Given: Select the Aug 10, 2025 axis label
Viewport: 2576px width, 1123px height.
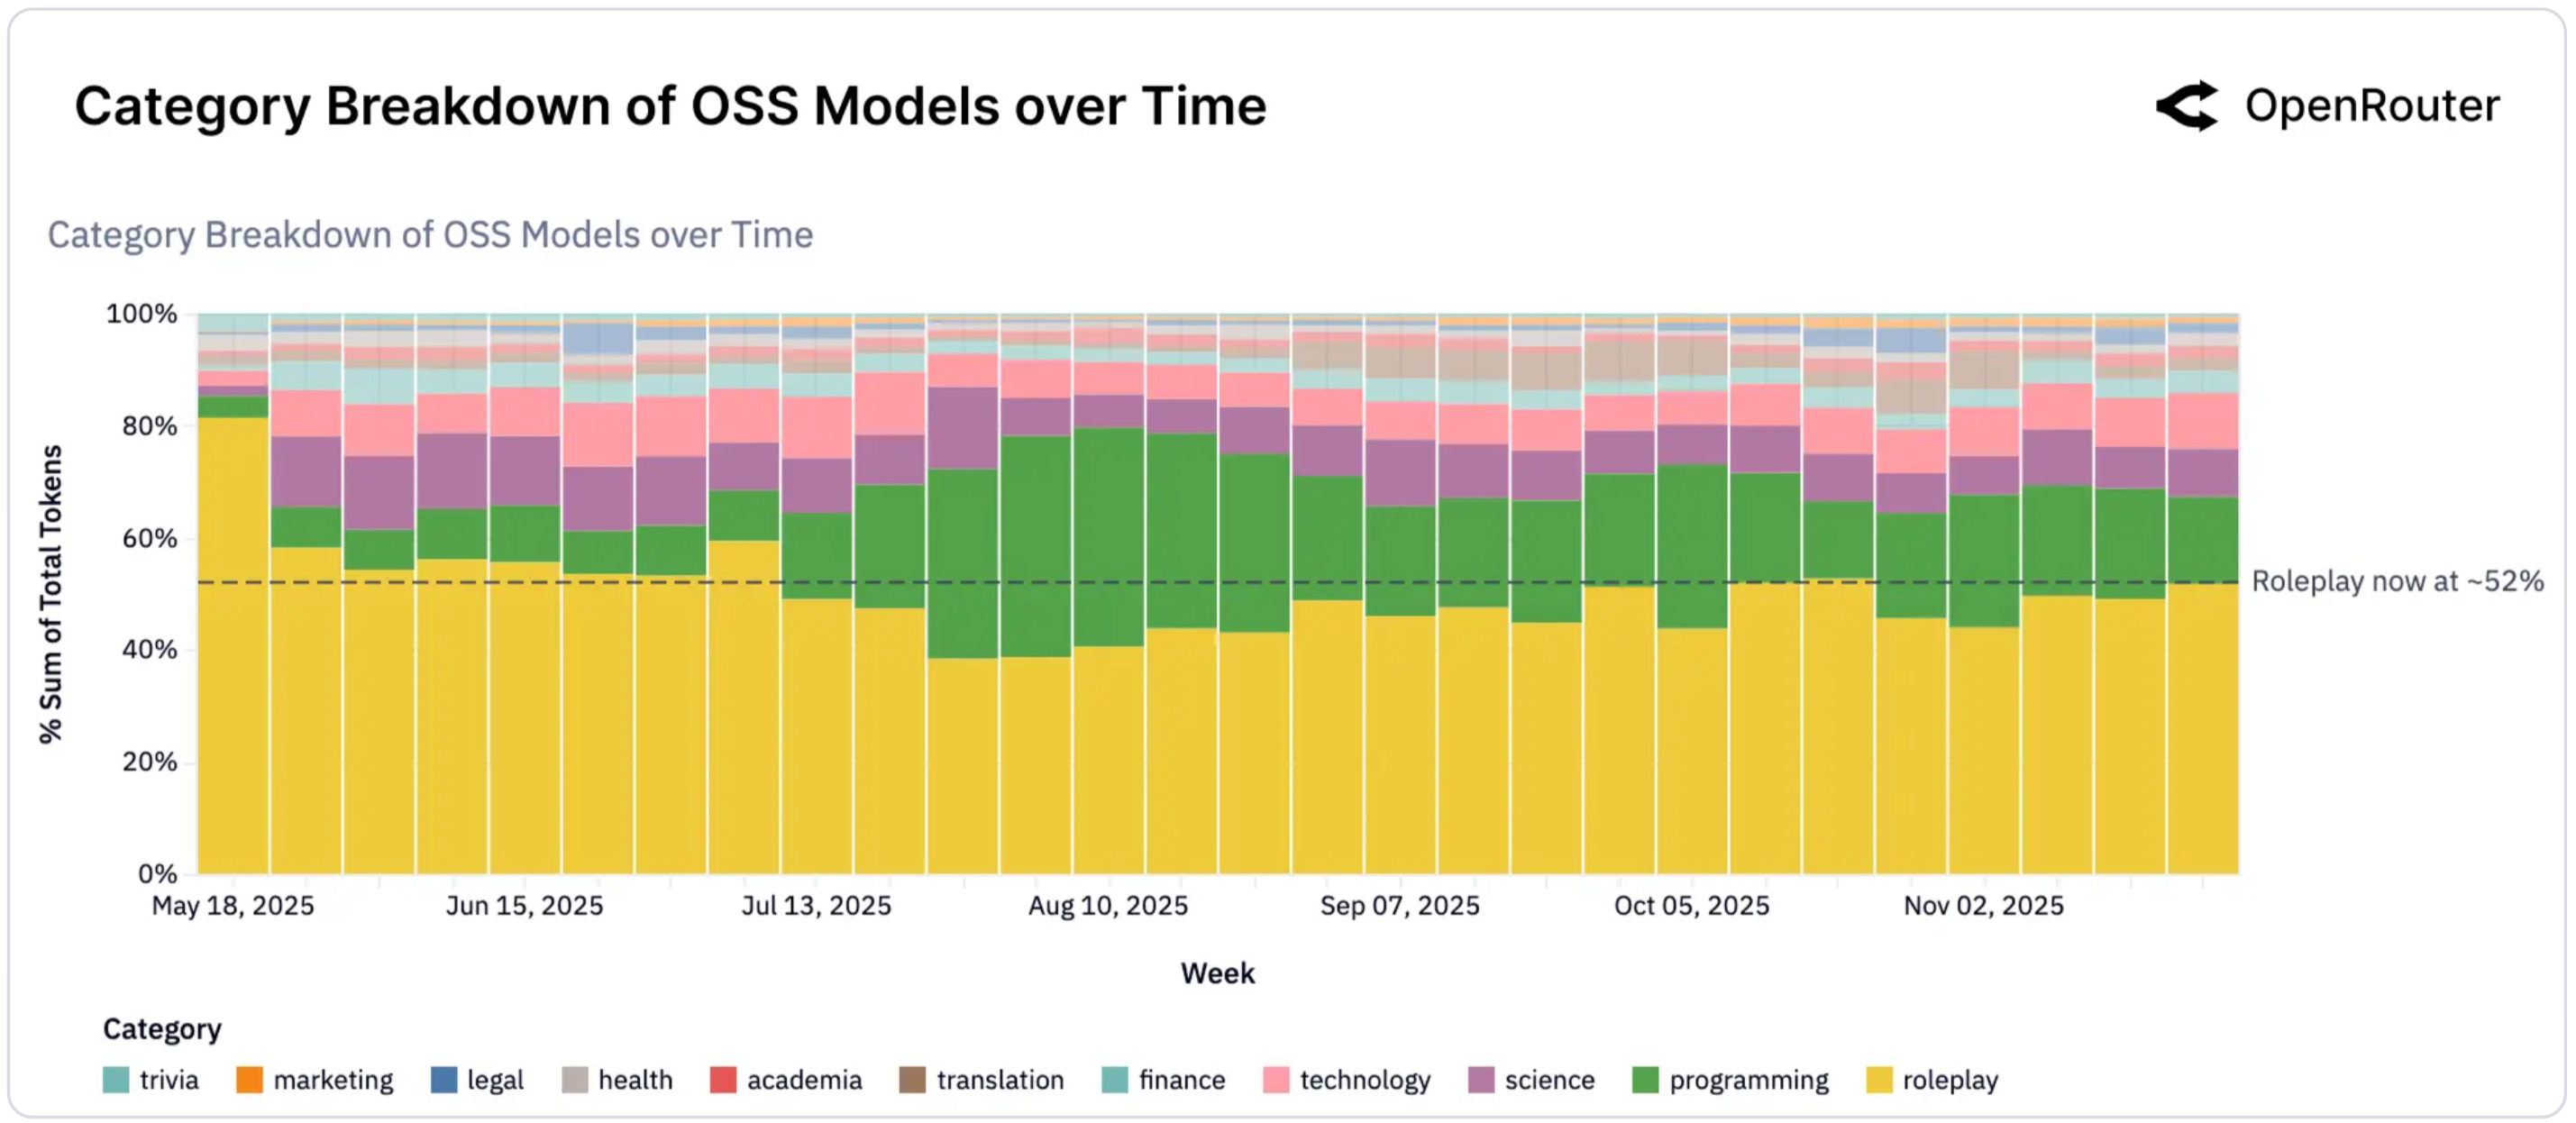Looking at the screenshot, I should (x=1108, y=906).
